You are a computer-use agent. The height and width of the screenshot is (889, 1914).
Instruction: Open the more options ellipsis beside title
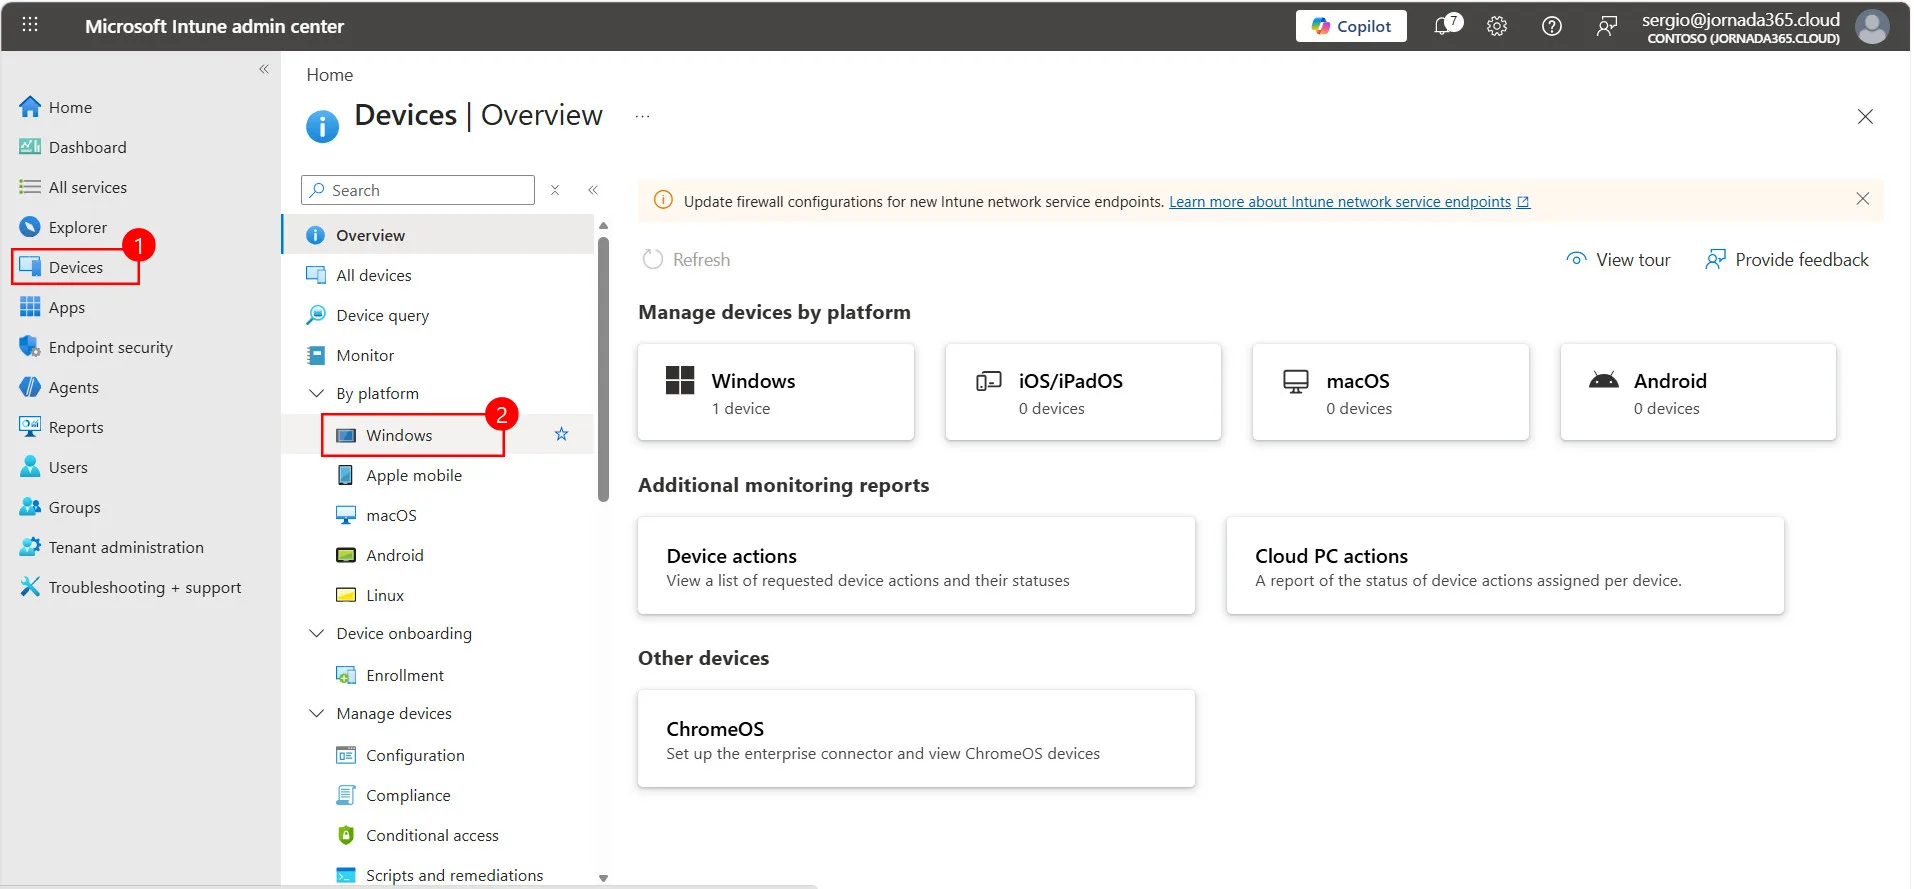point(642,116)
